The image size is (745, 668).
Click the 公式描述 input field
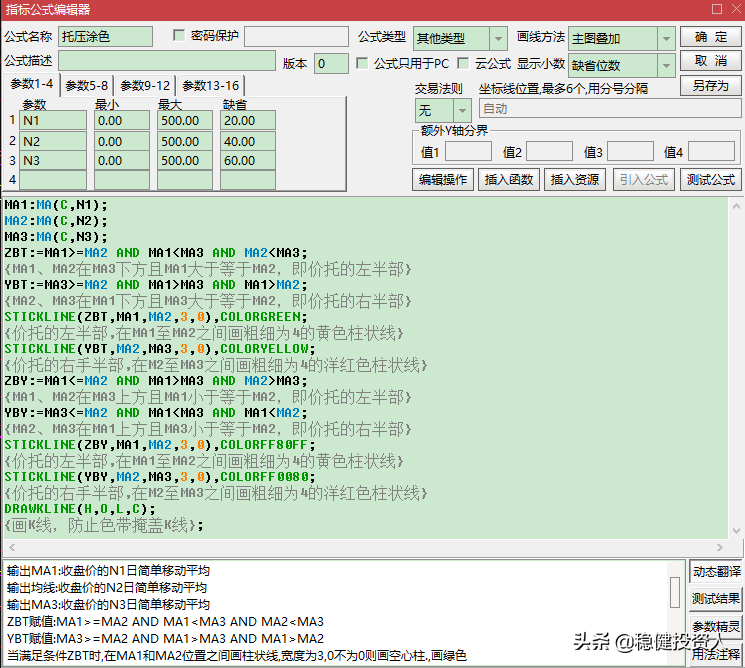pos(167,61)
